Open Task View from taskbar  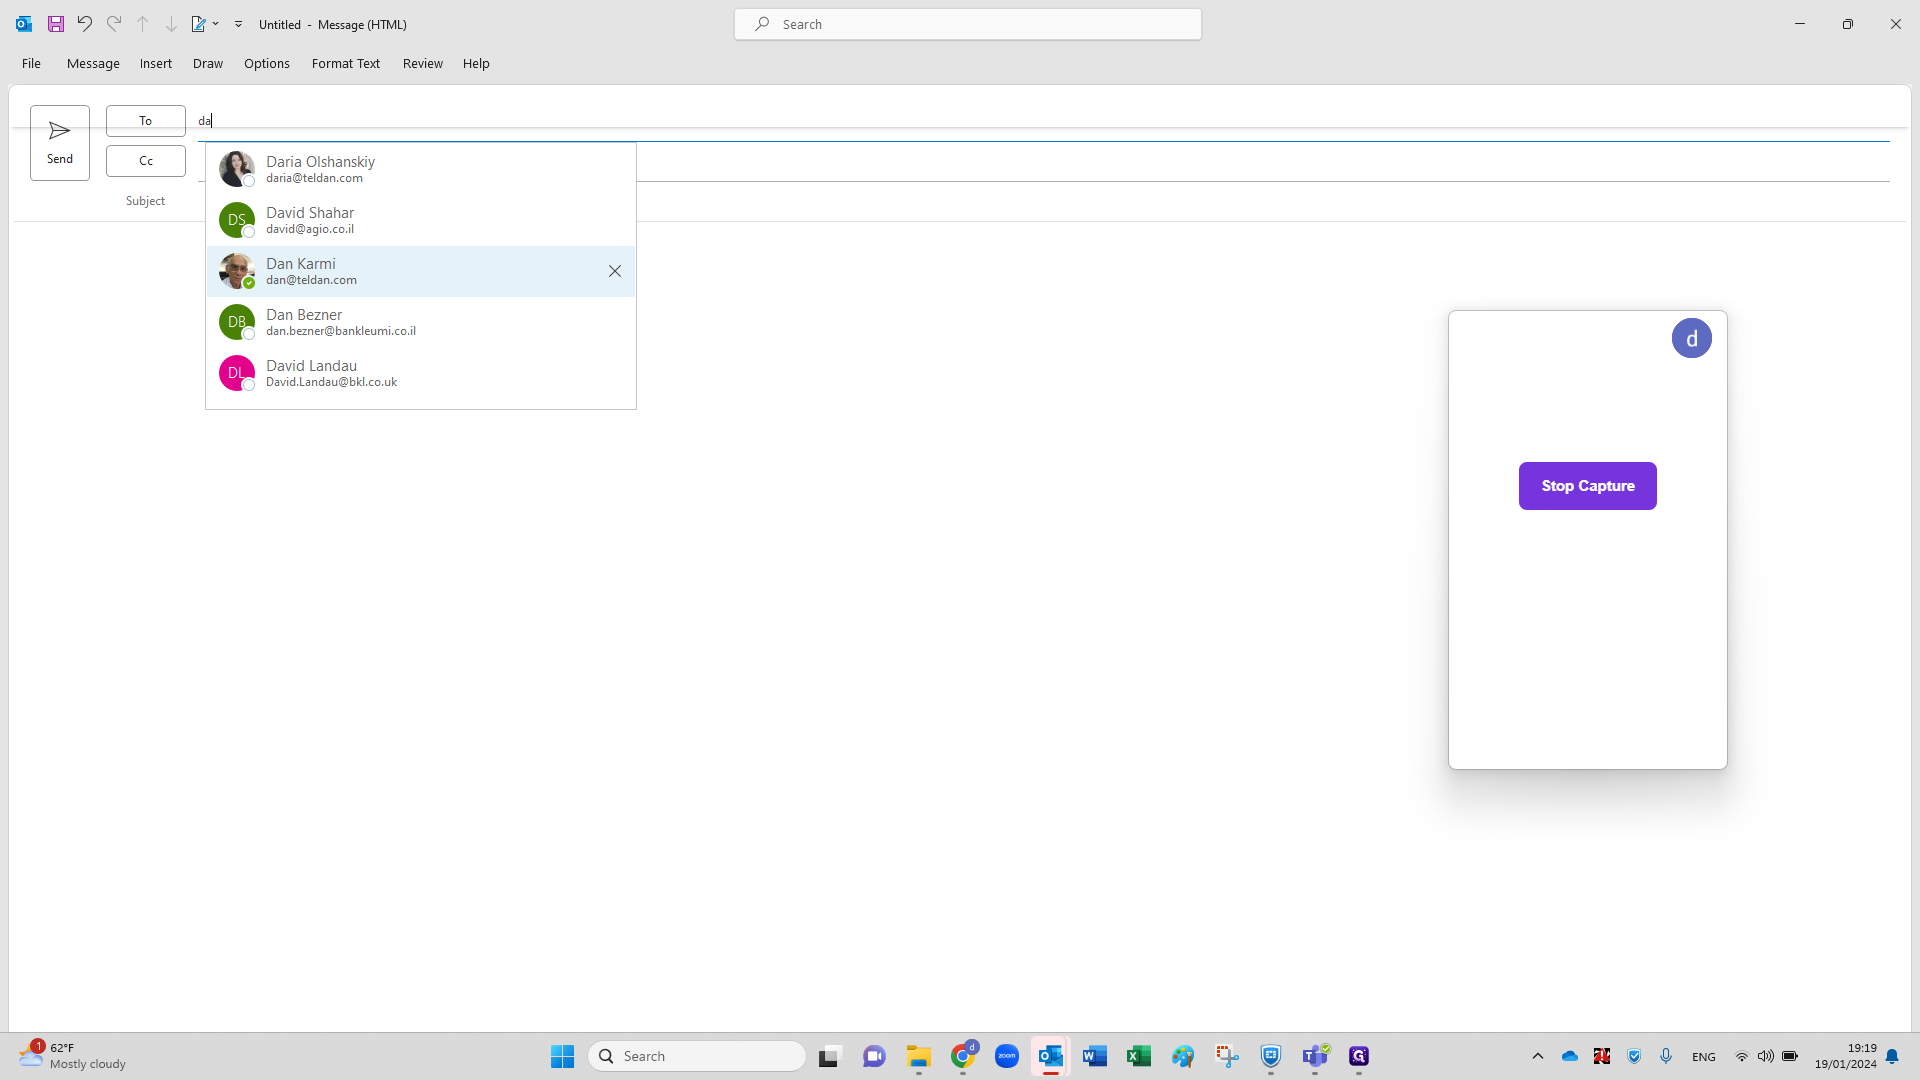(830, 1056)
